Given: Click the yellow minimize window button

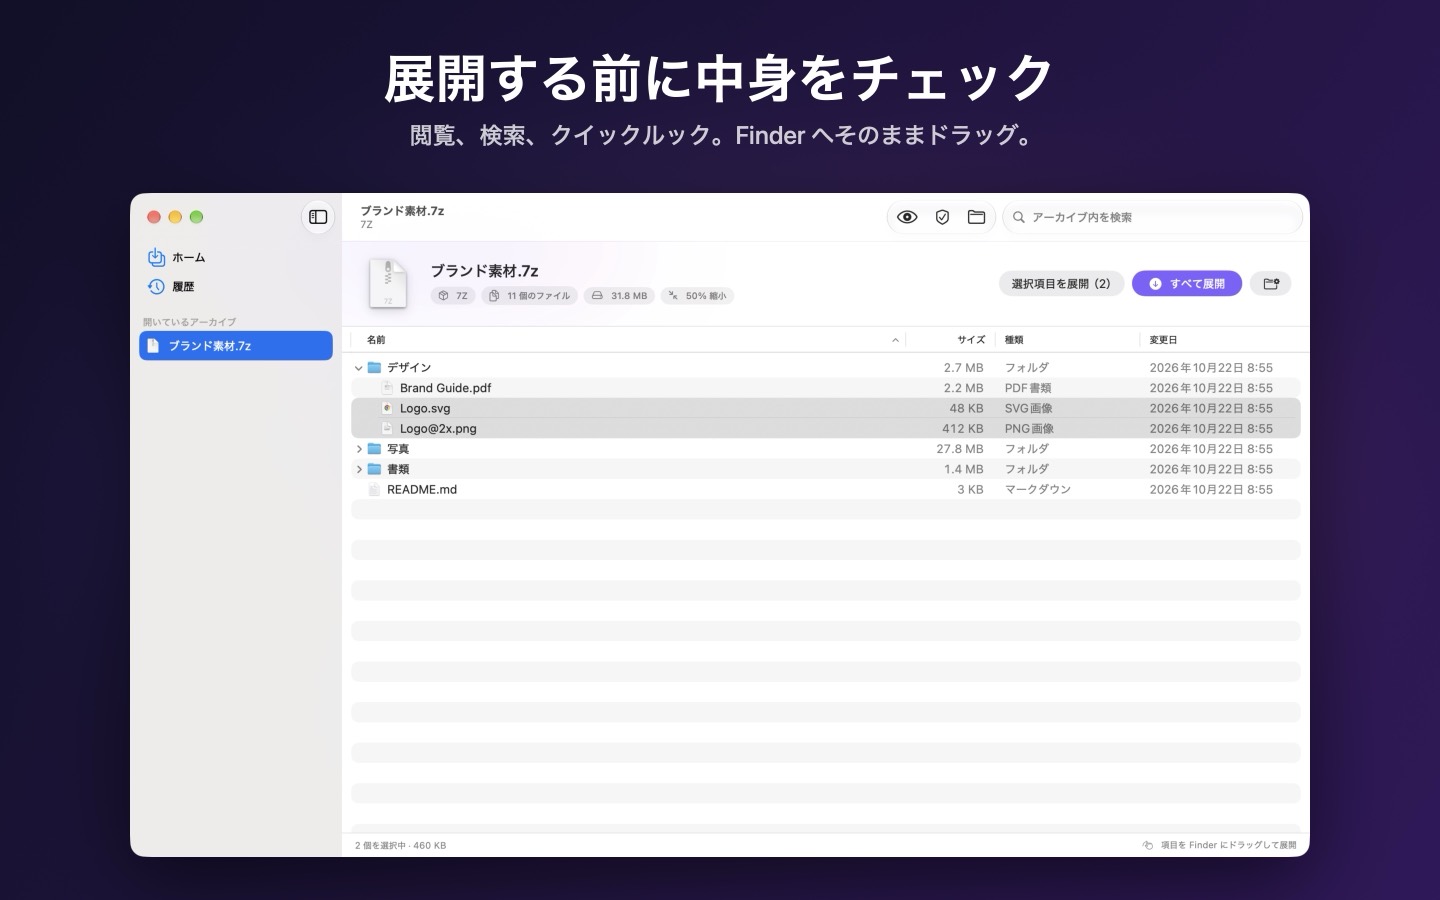Looking at the screenshot, I should coord(175,217).
